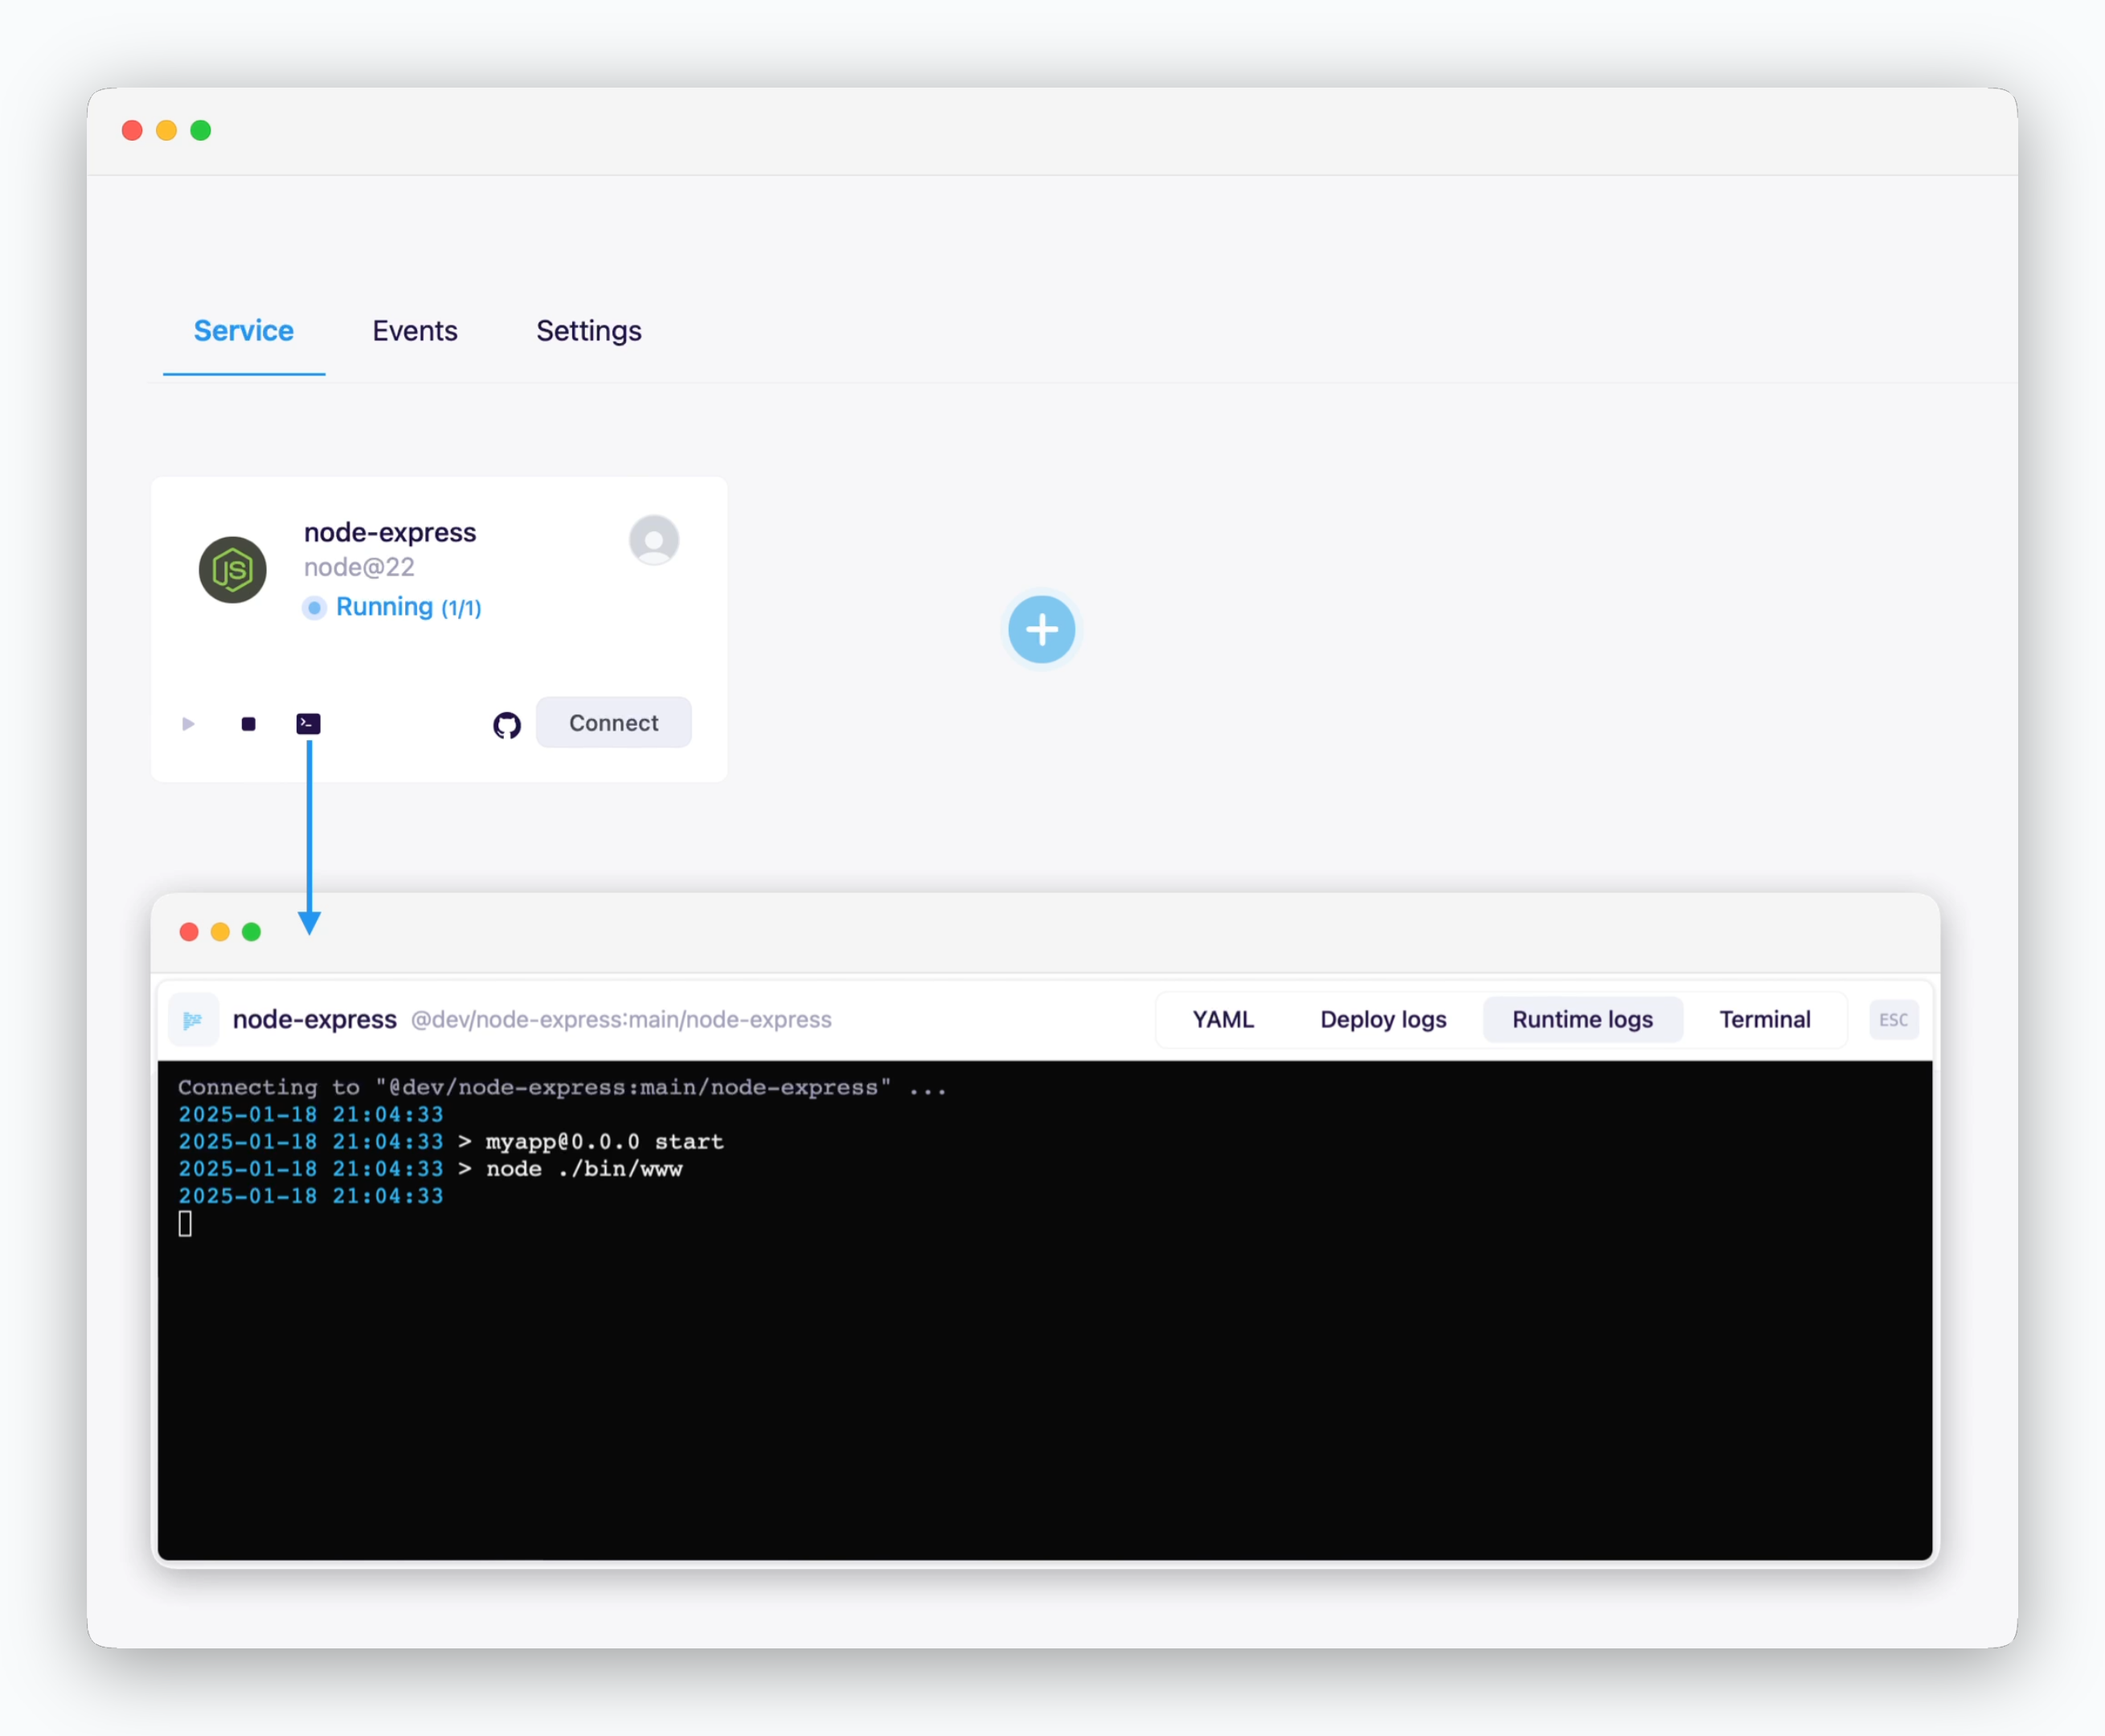
Task: Switch to the Events tab
Action: [x=414, y=331]
